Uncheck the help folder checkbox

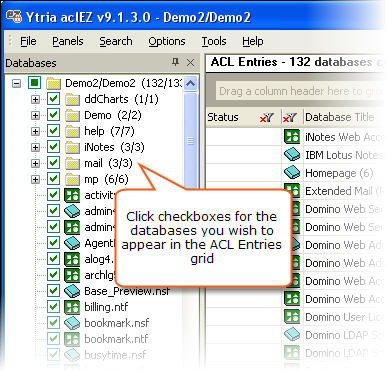pos(53,131)
